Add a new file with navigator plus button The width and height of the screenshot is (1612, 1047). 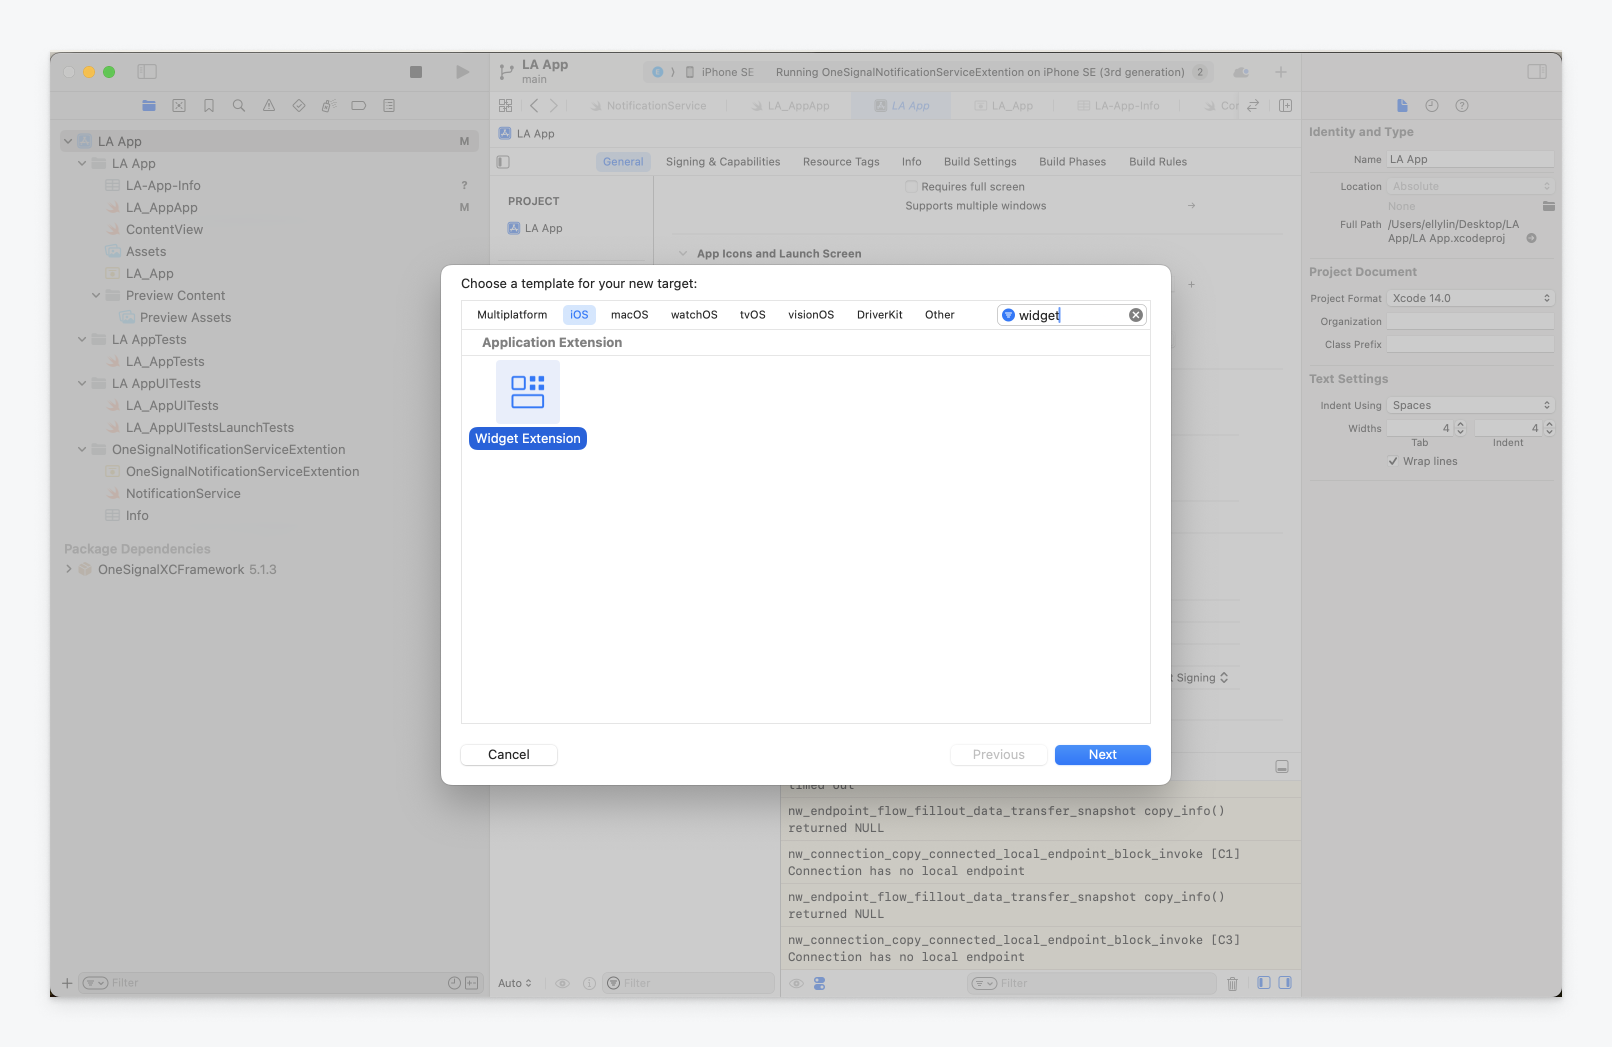pos(67,983)
